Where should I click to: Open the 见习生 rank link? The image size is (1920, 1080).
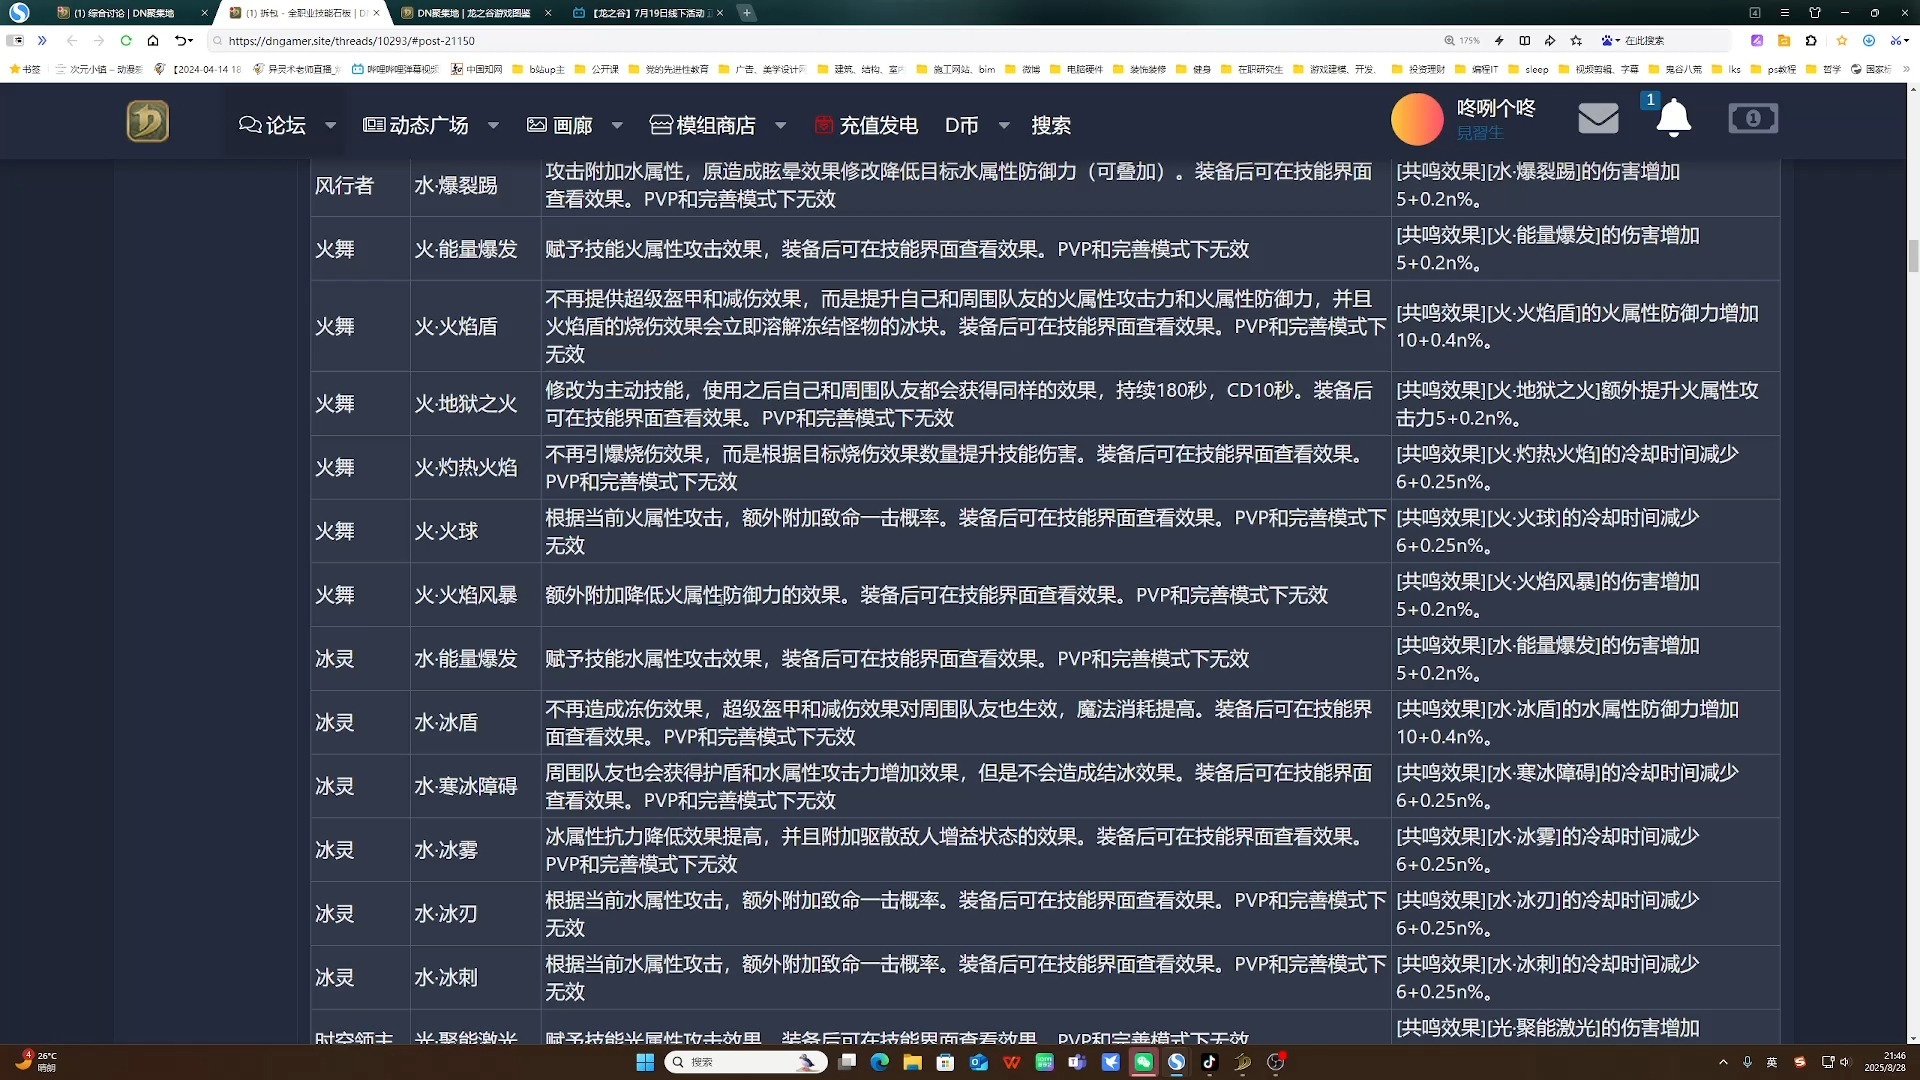click(x=1480, y=132)
